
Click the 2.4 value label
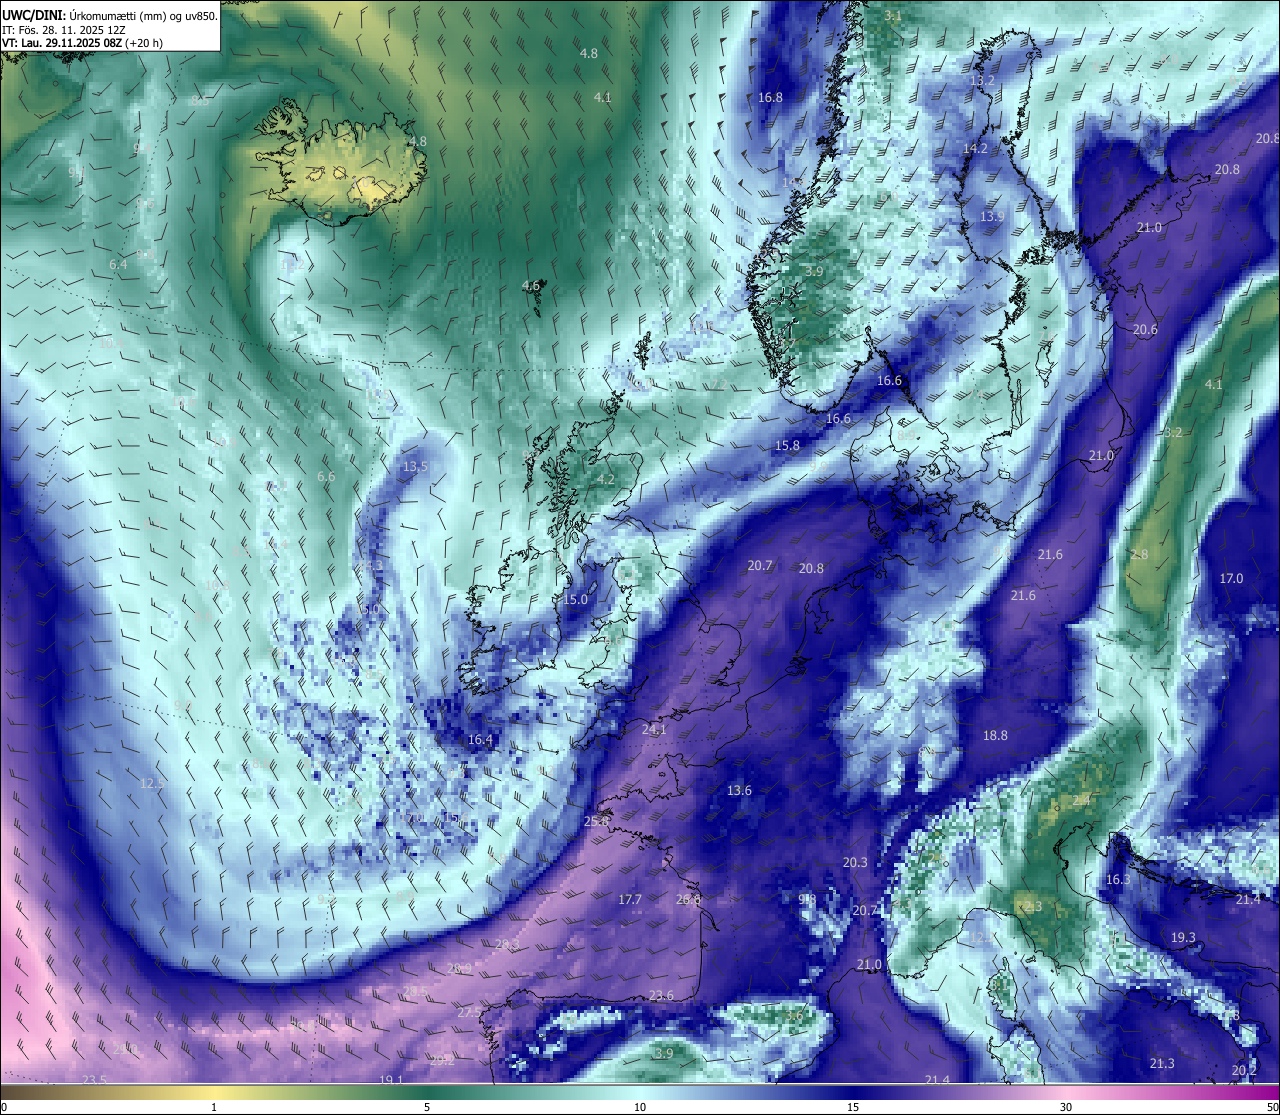pos(1082,801)
